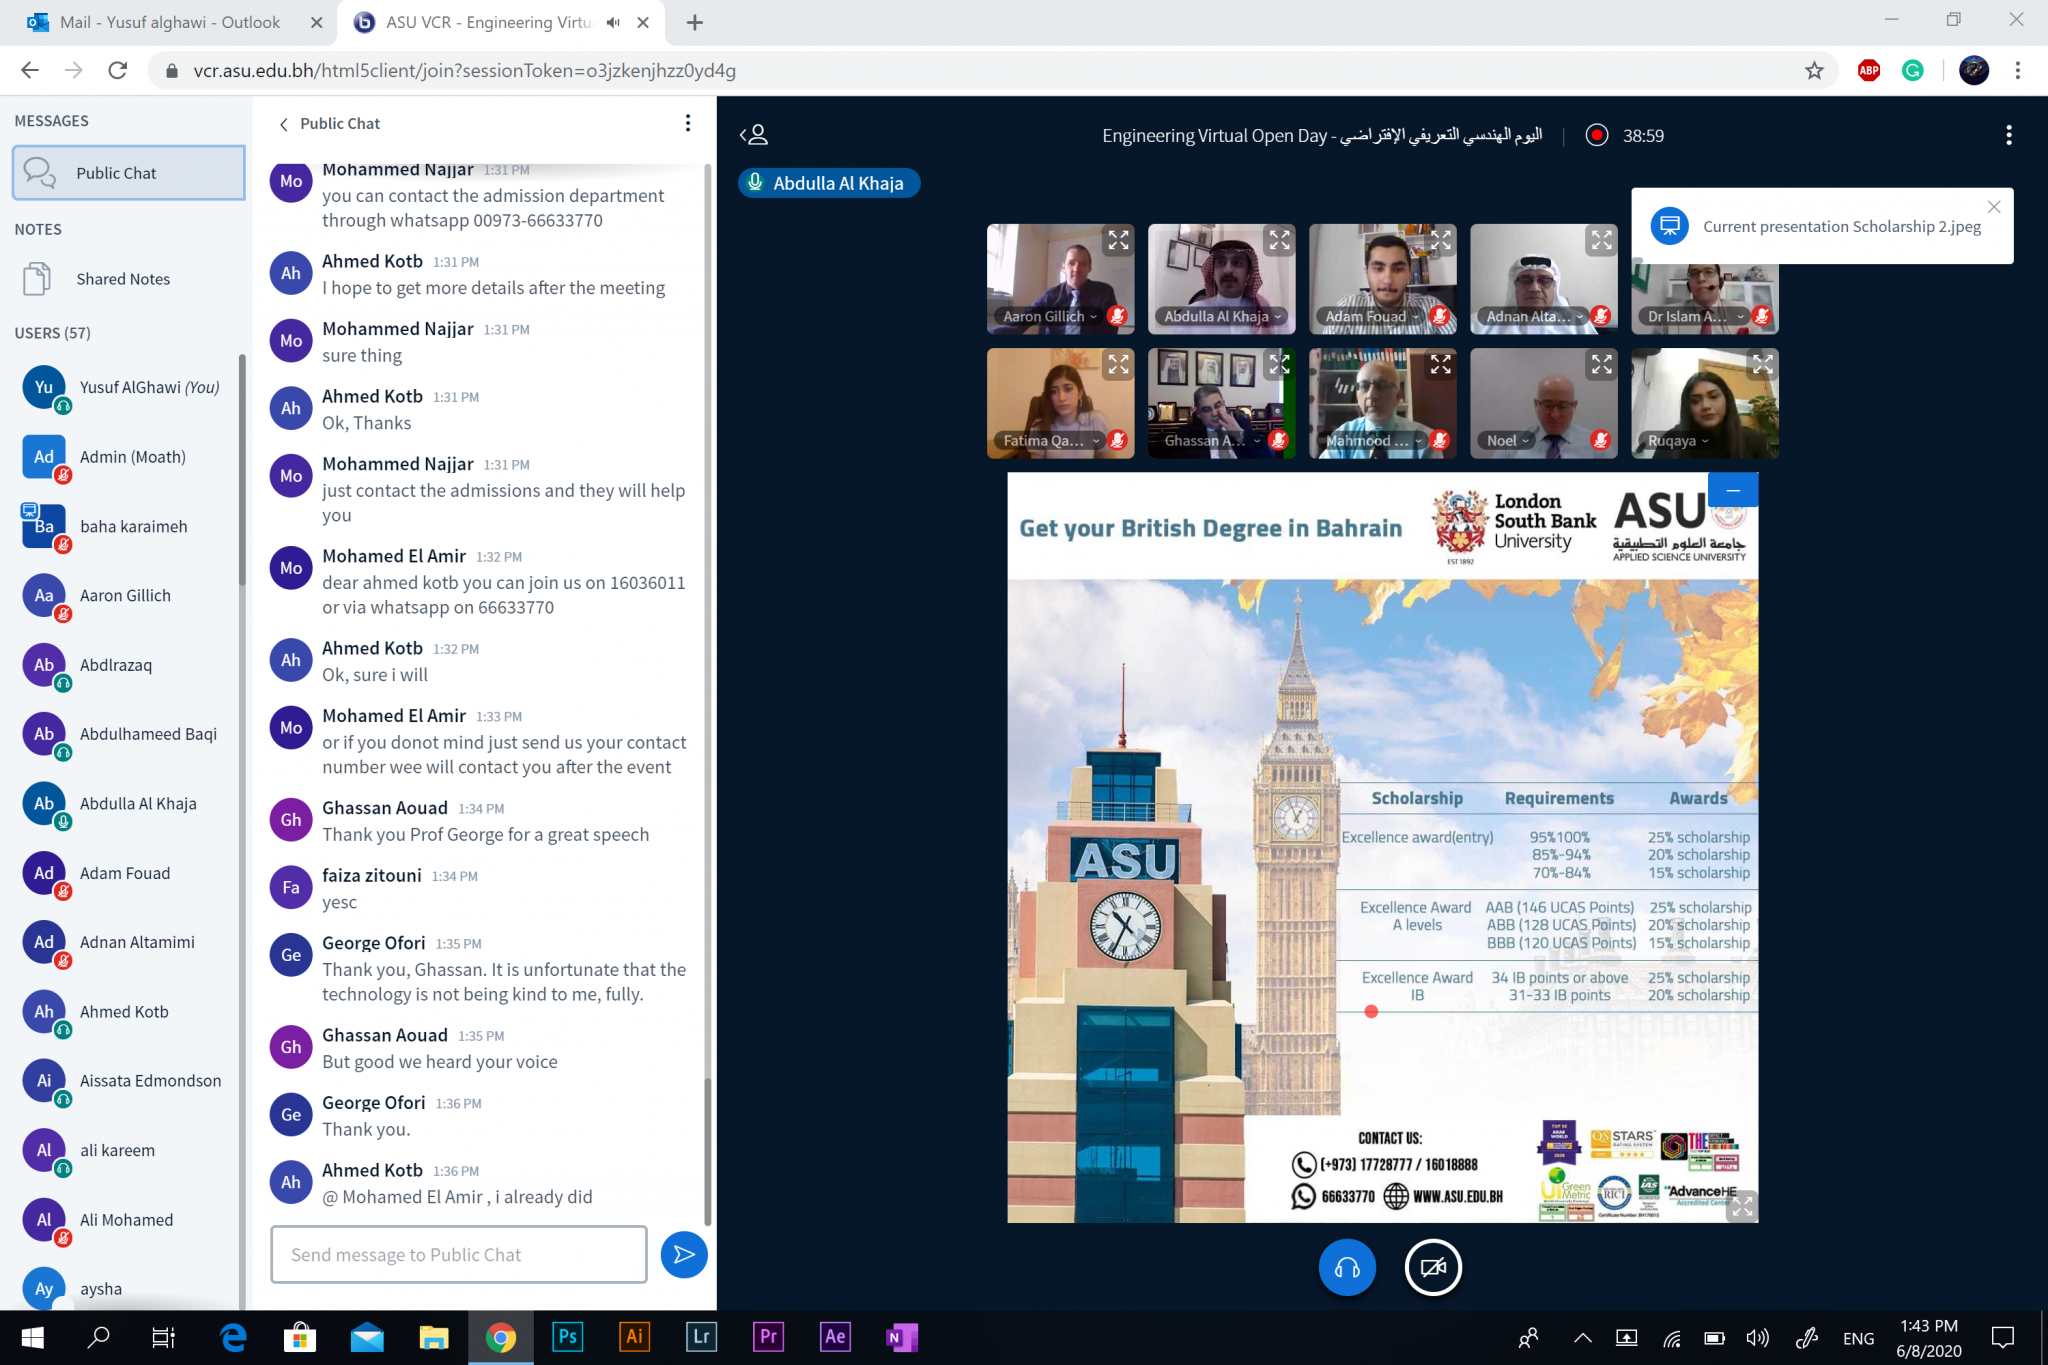The image size is (2048, 1365).
Task: Open Aaron Gillich webcam dropdown
Action: point(1049,316)
